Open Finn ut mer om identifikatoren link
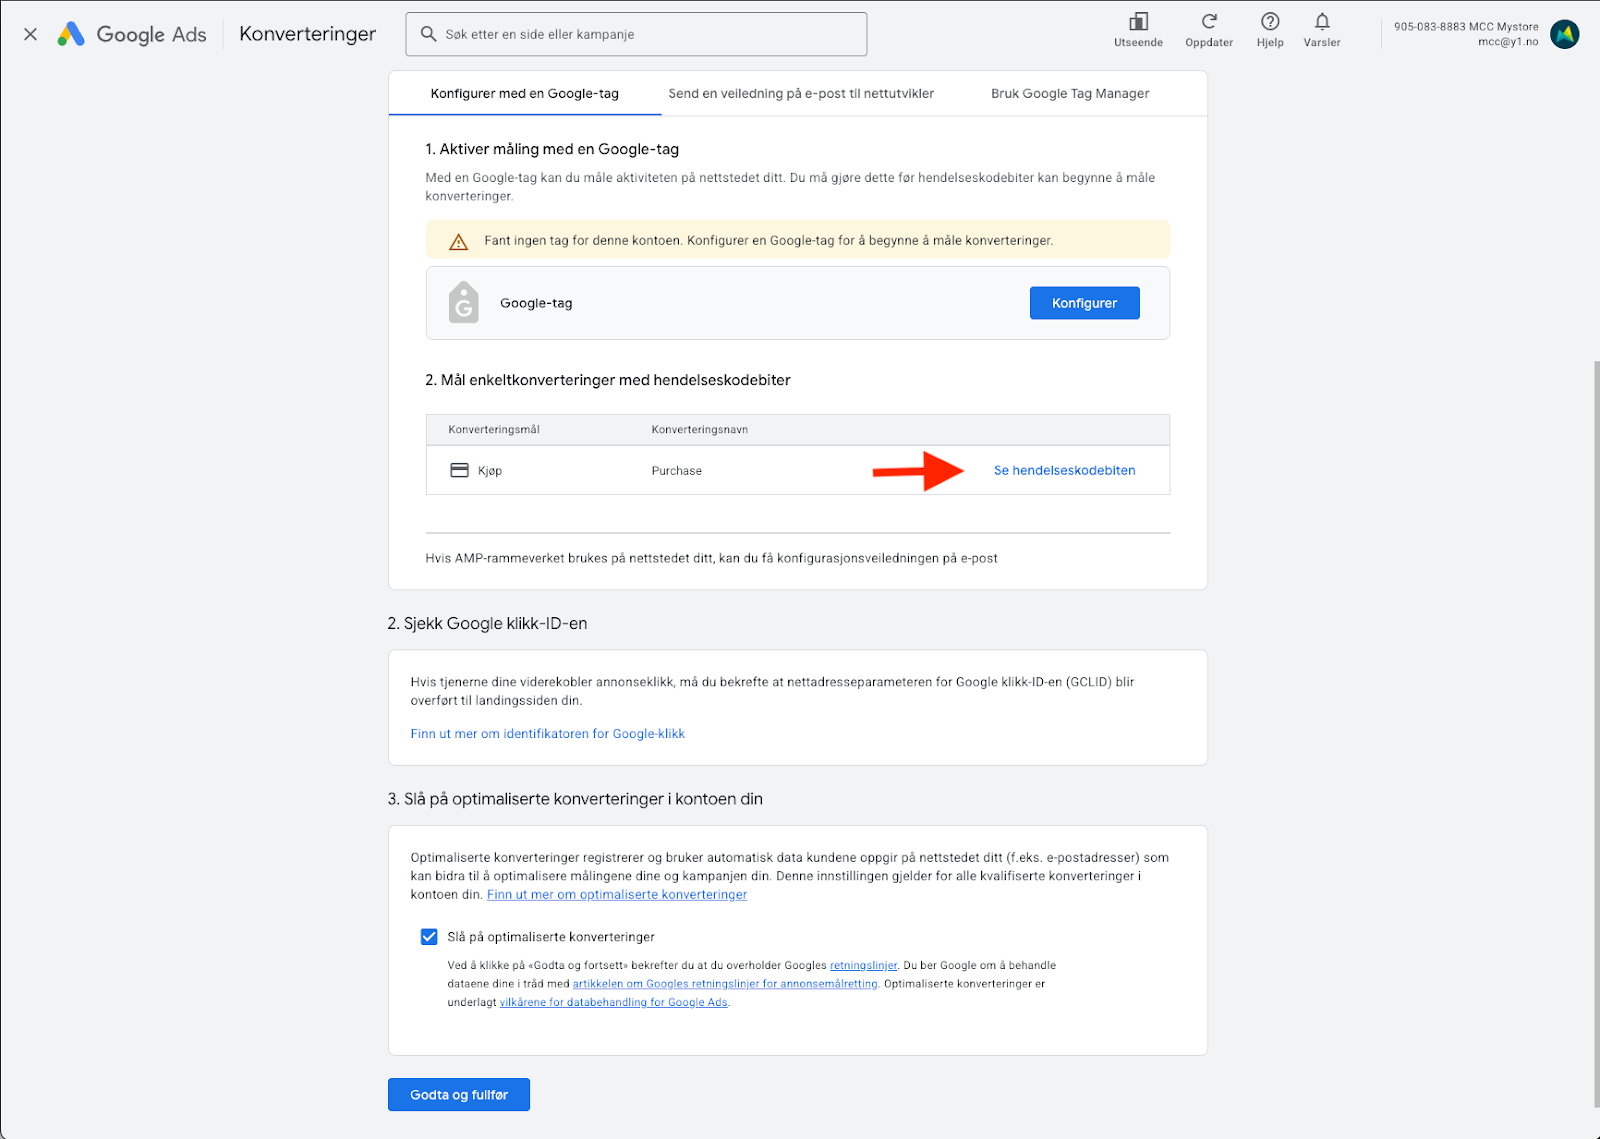1600x1139 pixels. (x=547, y=734)
